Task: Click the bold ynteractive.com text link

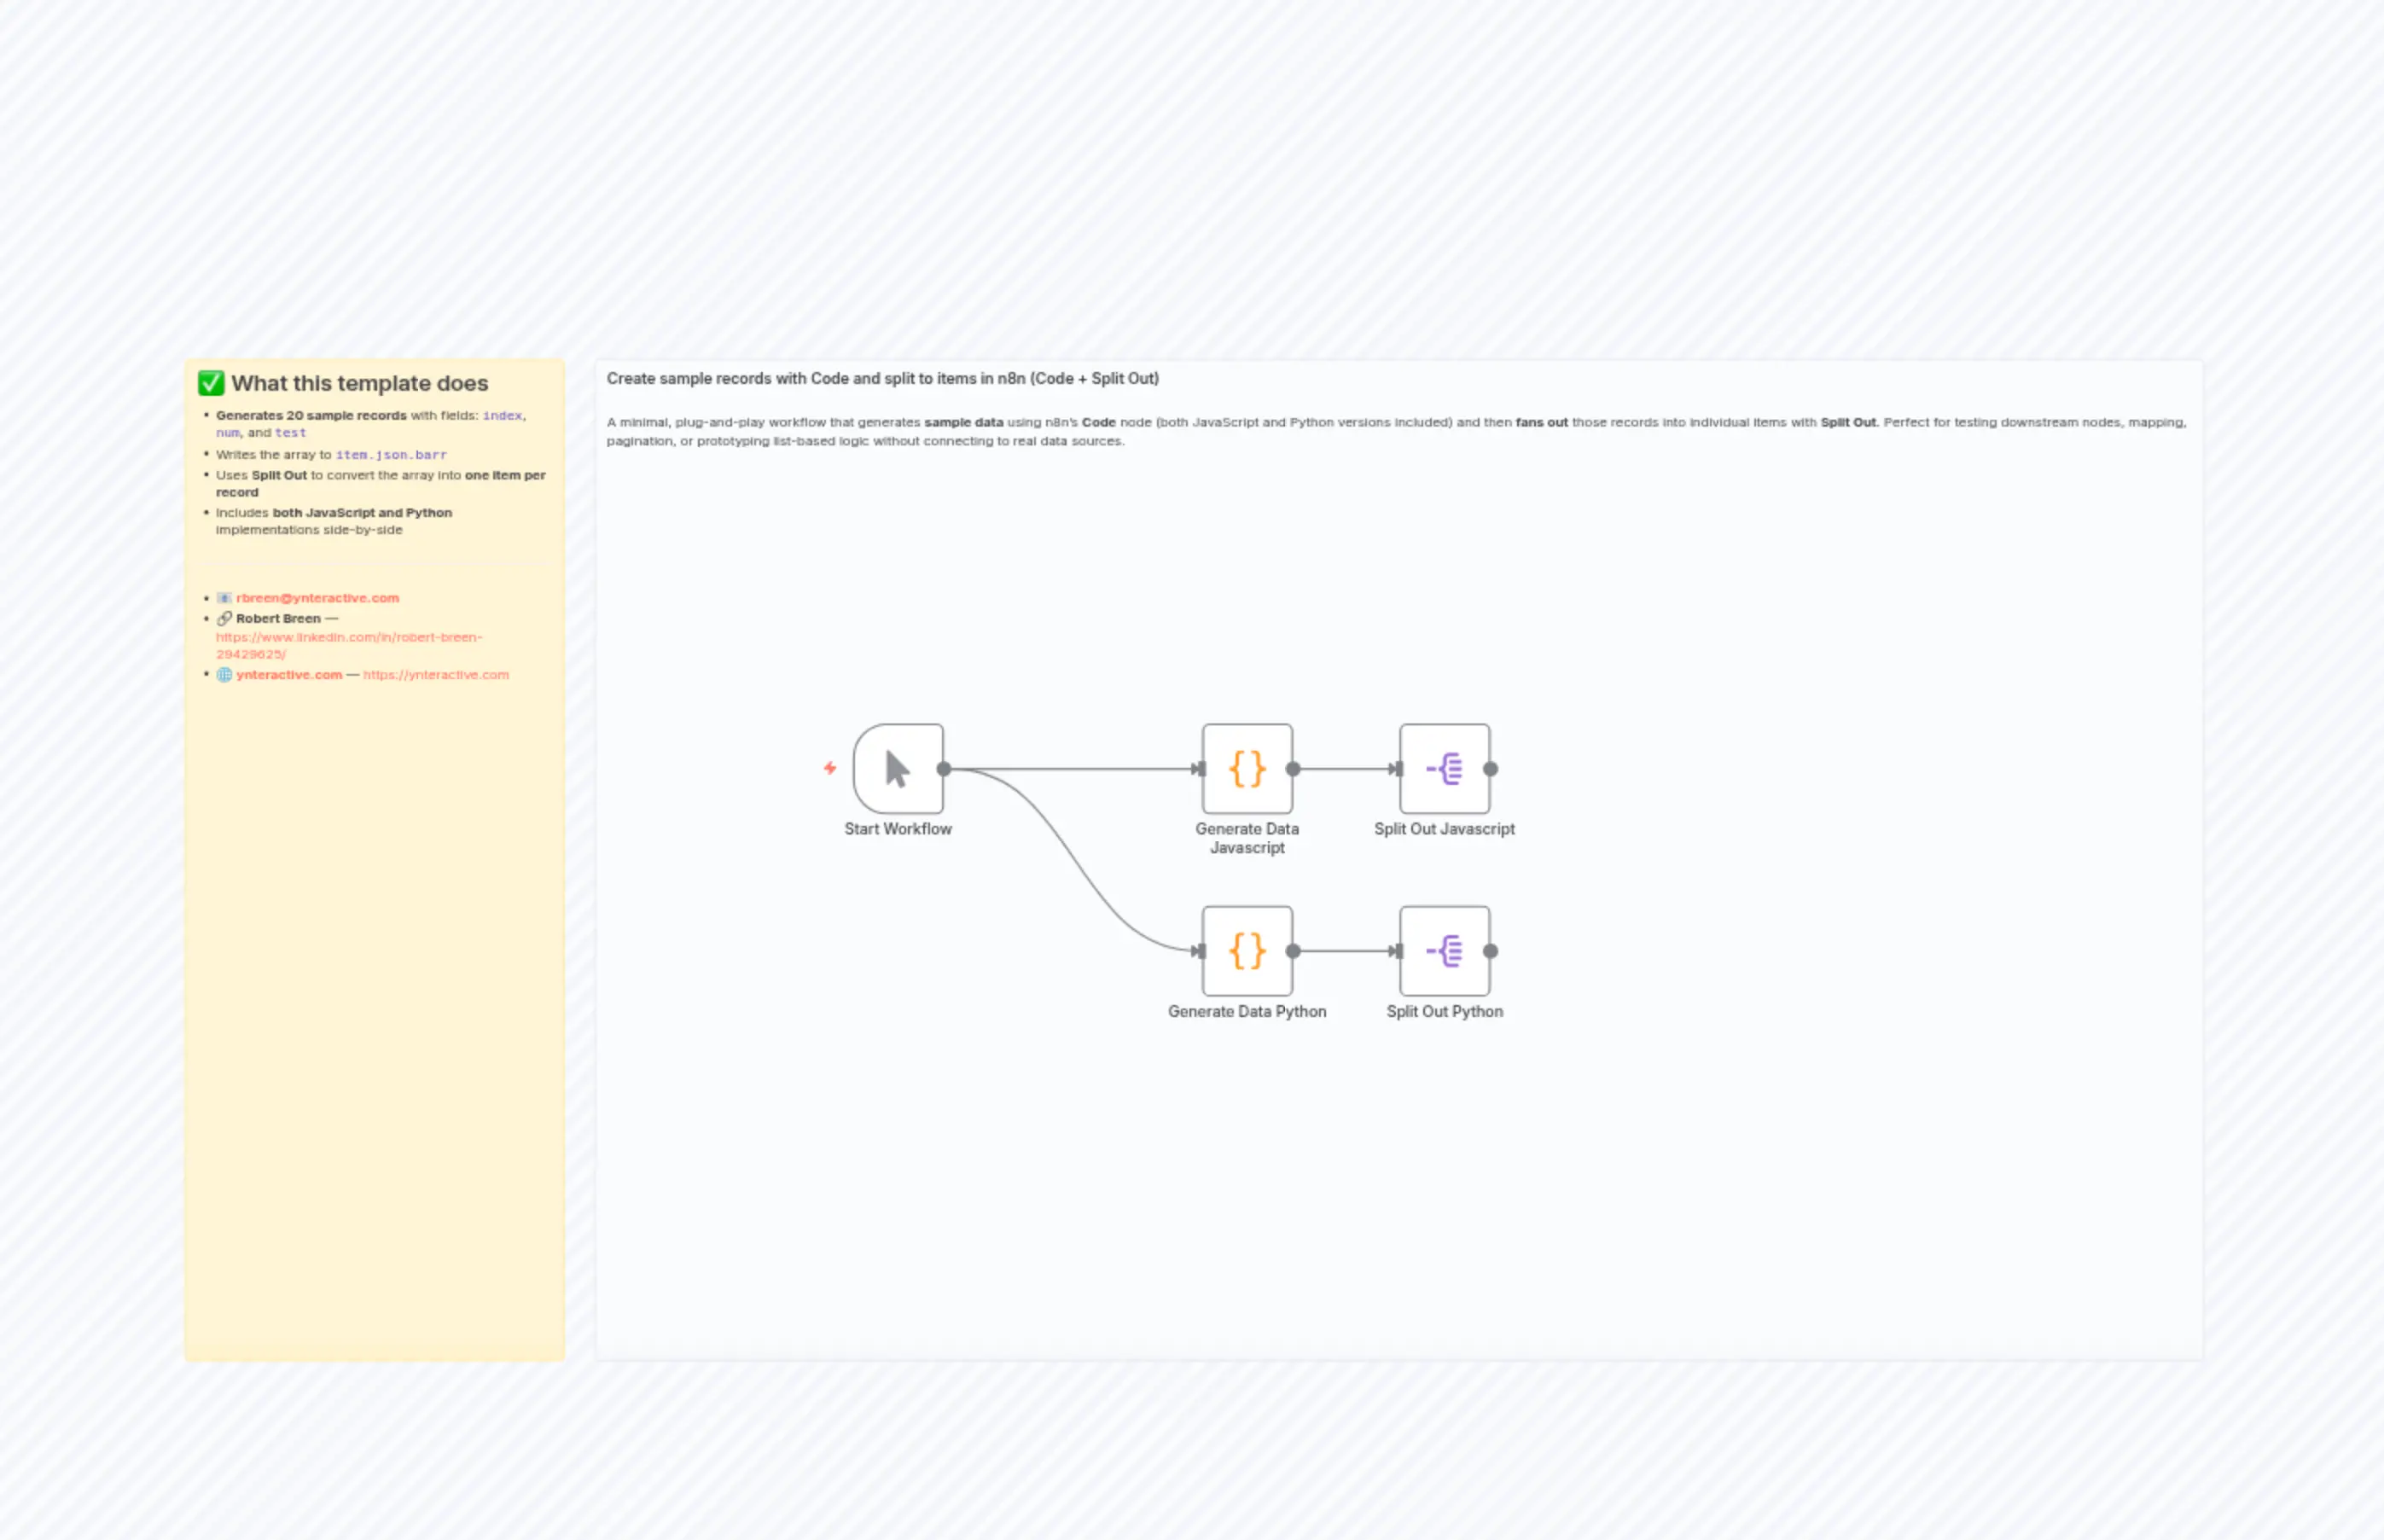Action: click(x=289, y=675)
